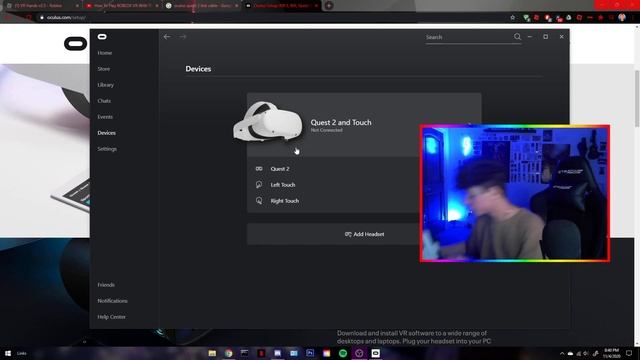Image resolution: width=640 pixels, height=360 pixels.
Task: Open Chats in the Oculus sidebar
Action: tap(104, 101)
